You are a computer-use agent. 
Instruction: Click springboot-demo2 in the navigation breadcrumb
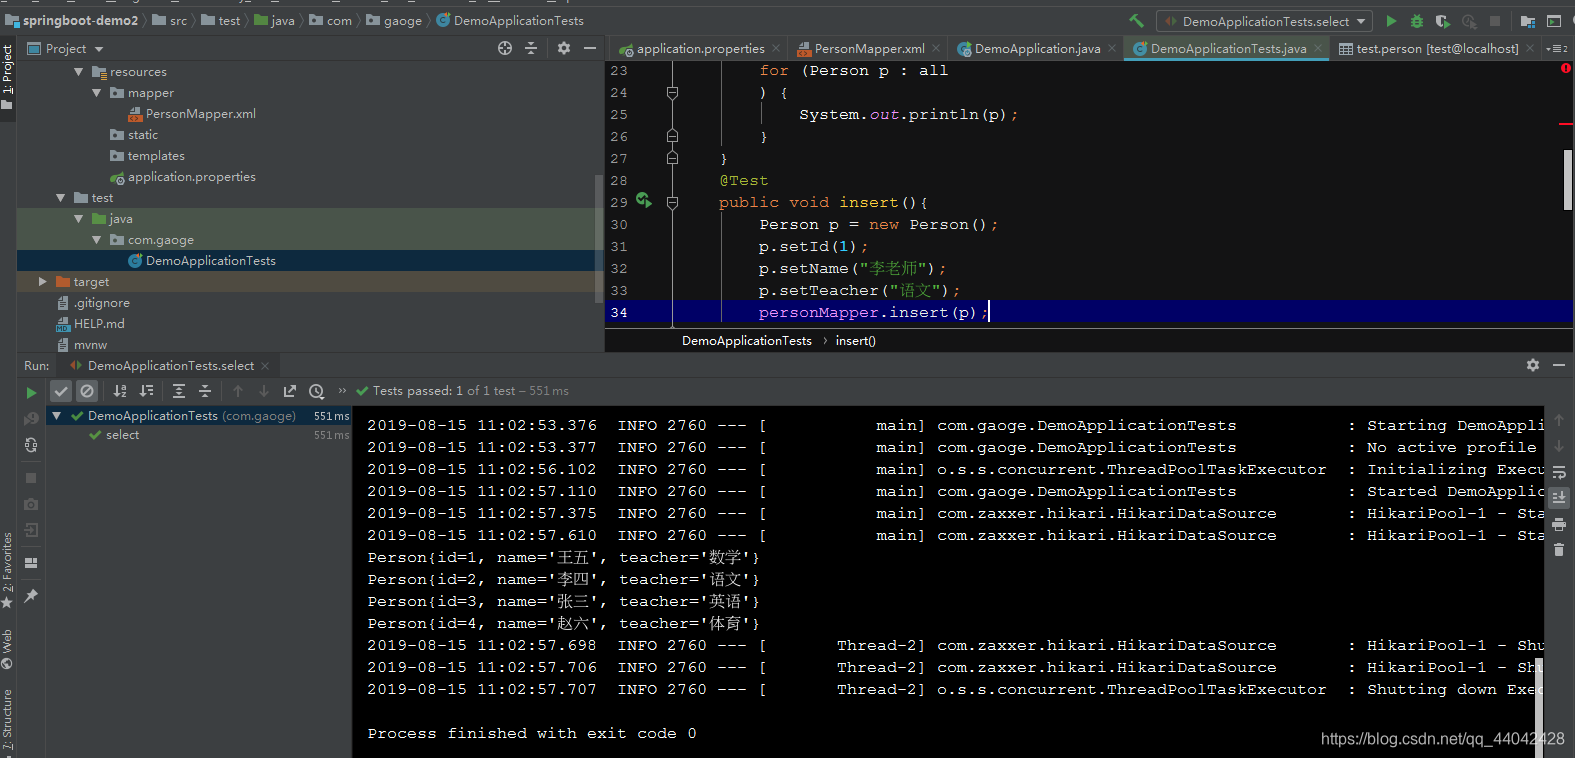click(x=72, y=20)
